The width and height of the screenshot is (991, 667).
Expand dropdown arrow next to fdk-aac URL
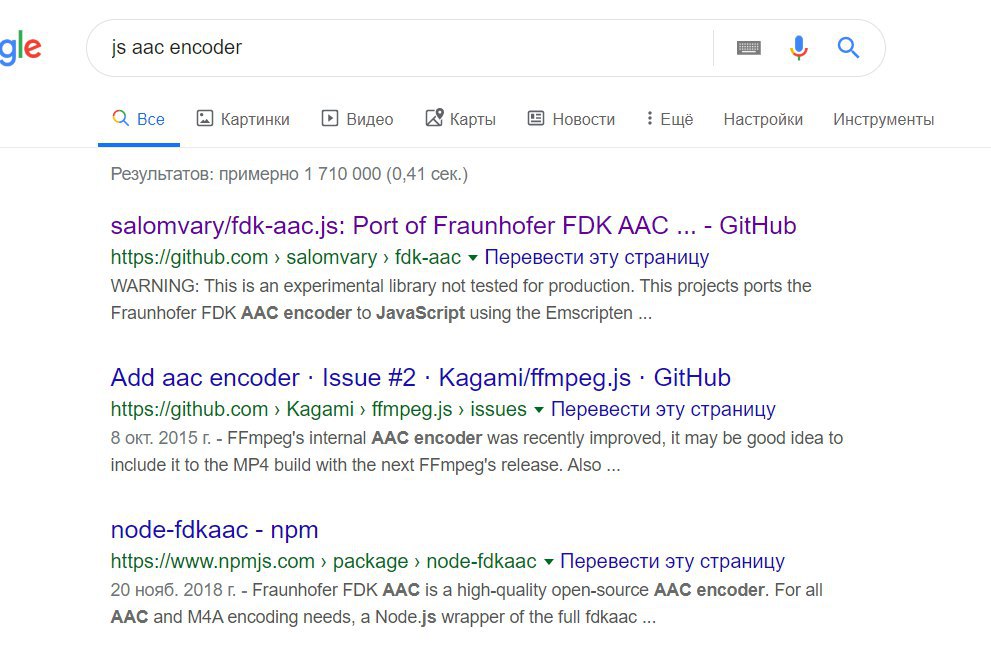pyautogui.click(x=473, y=258)
